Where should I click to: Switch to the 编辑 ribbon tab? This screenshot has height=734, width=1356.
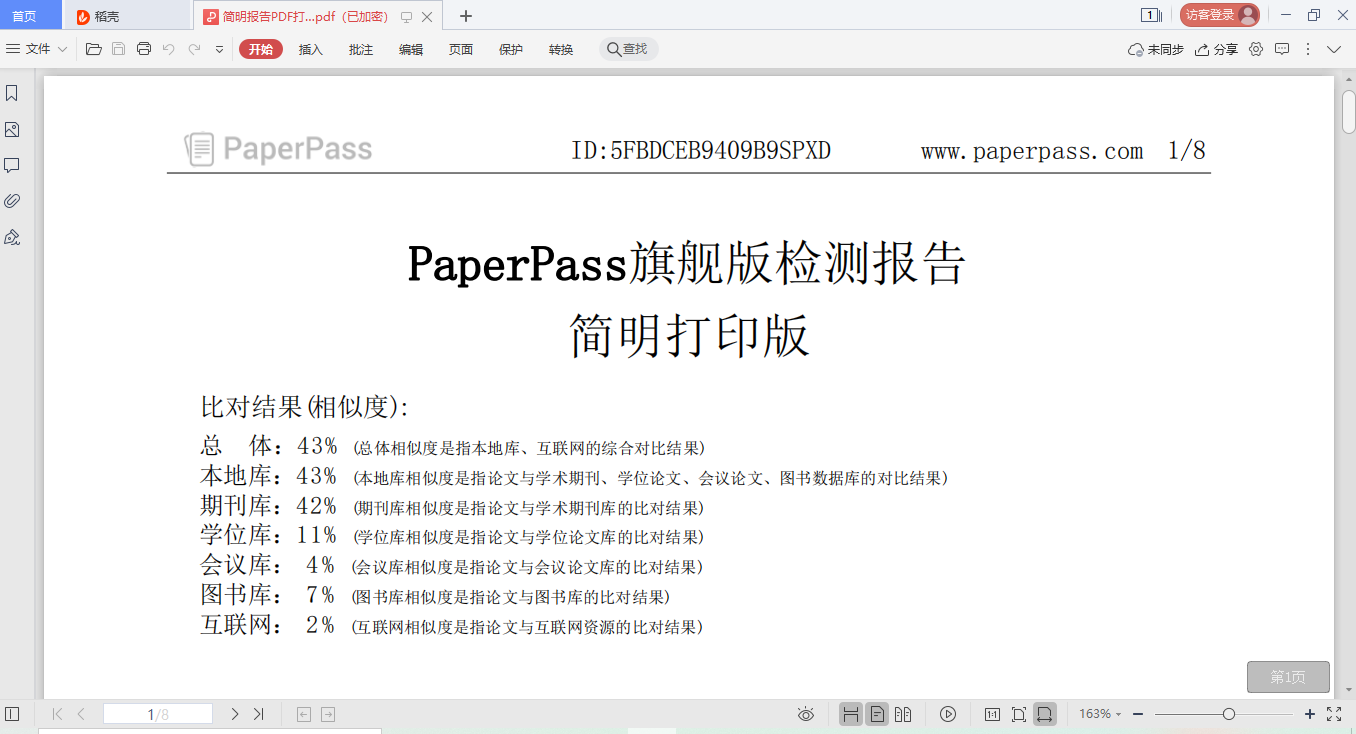click(x=411, y=49)
